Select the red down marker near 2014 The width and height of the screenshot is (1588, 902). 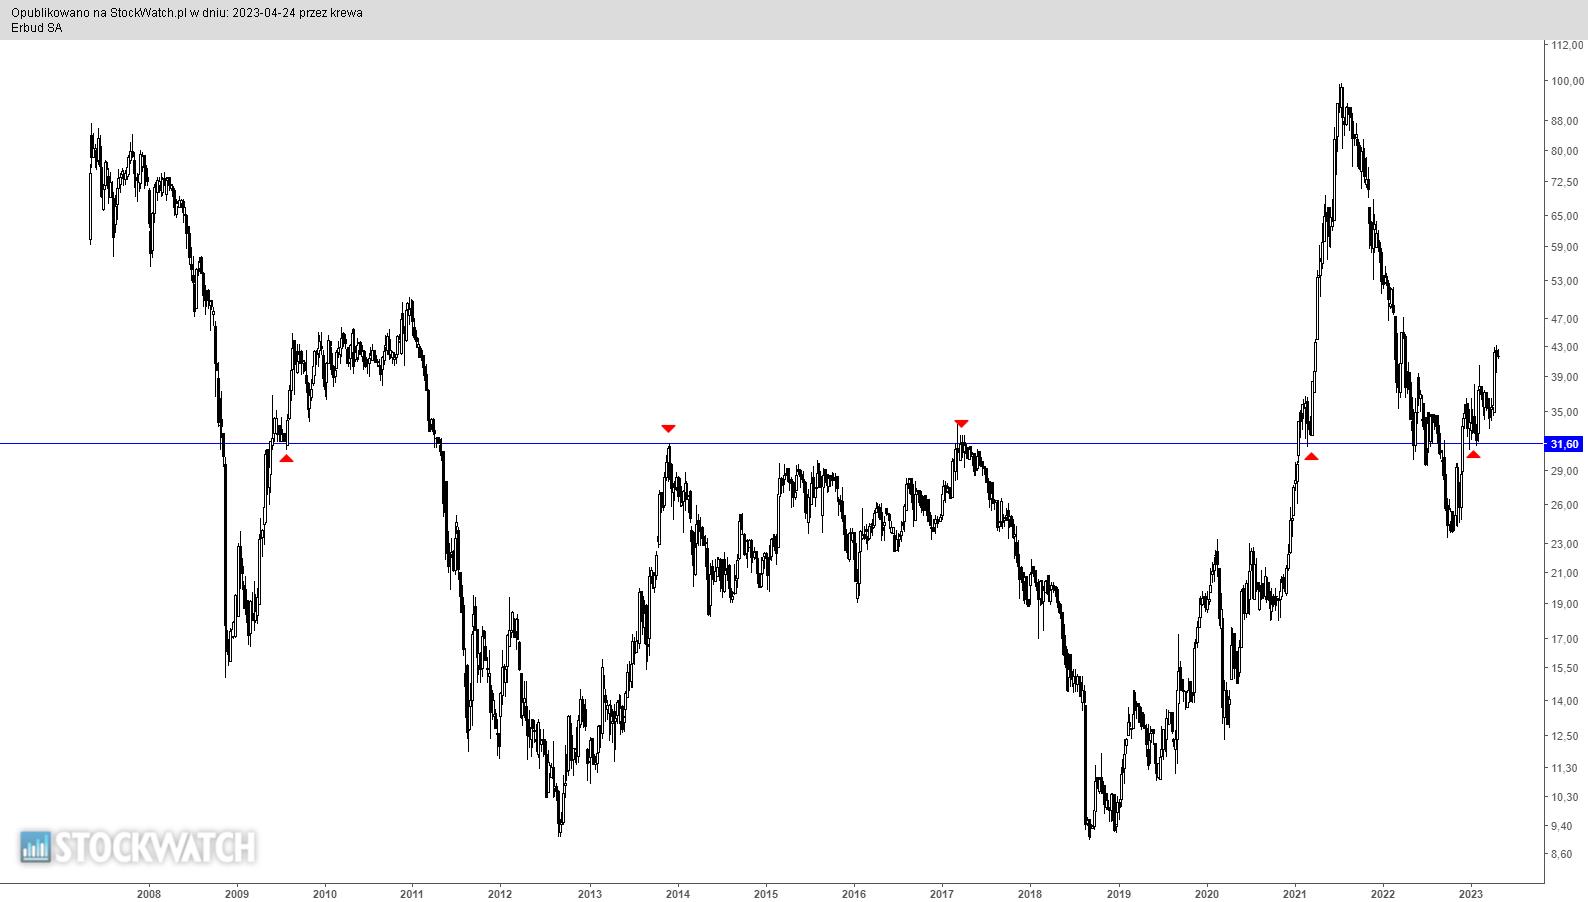pos(668,428)
